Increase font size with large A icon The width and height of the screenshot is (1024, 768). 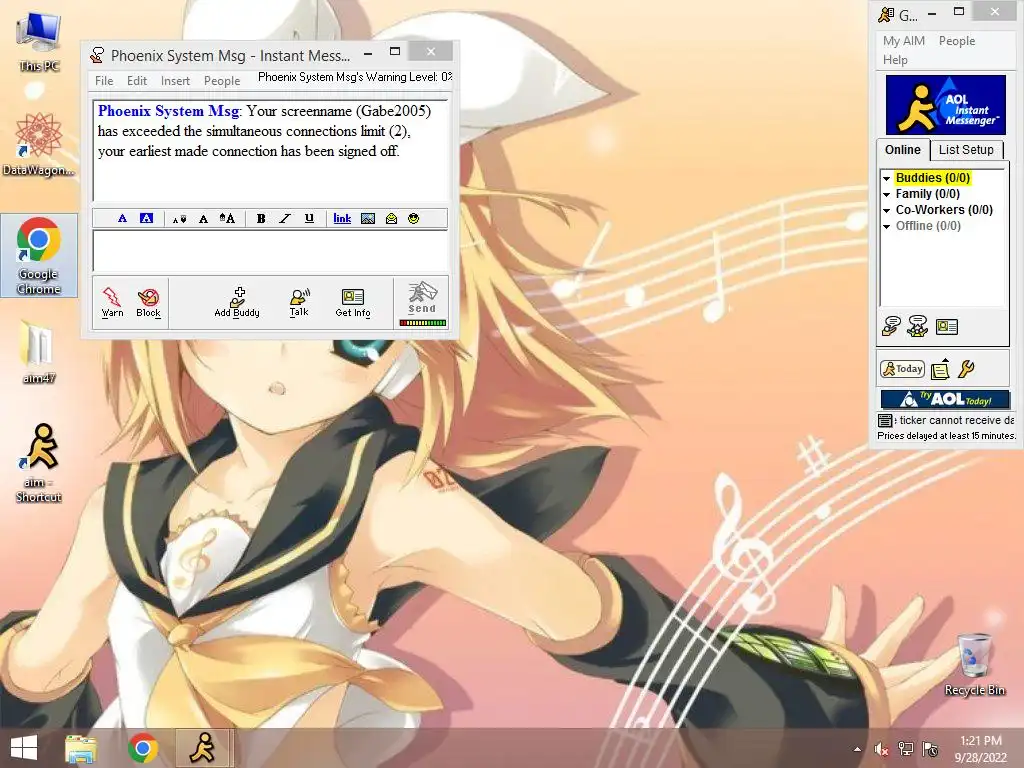click(x=227, y=219)
